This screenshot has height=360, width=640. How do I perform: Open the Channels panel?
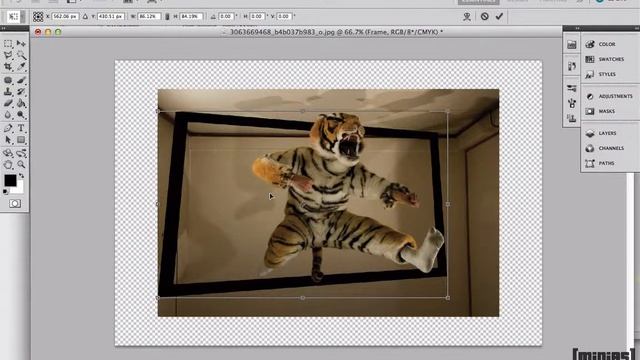coord(610,148)
